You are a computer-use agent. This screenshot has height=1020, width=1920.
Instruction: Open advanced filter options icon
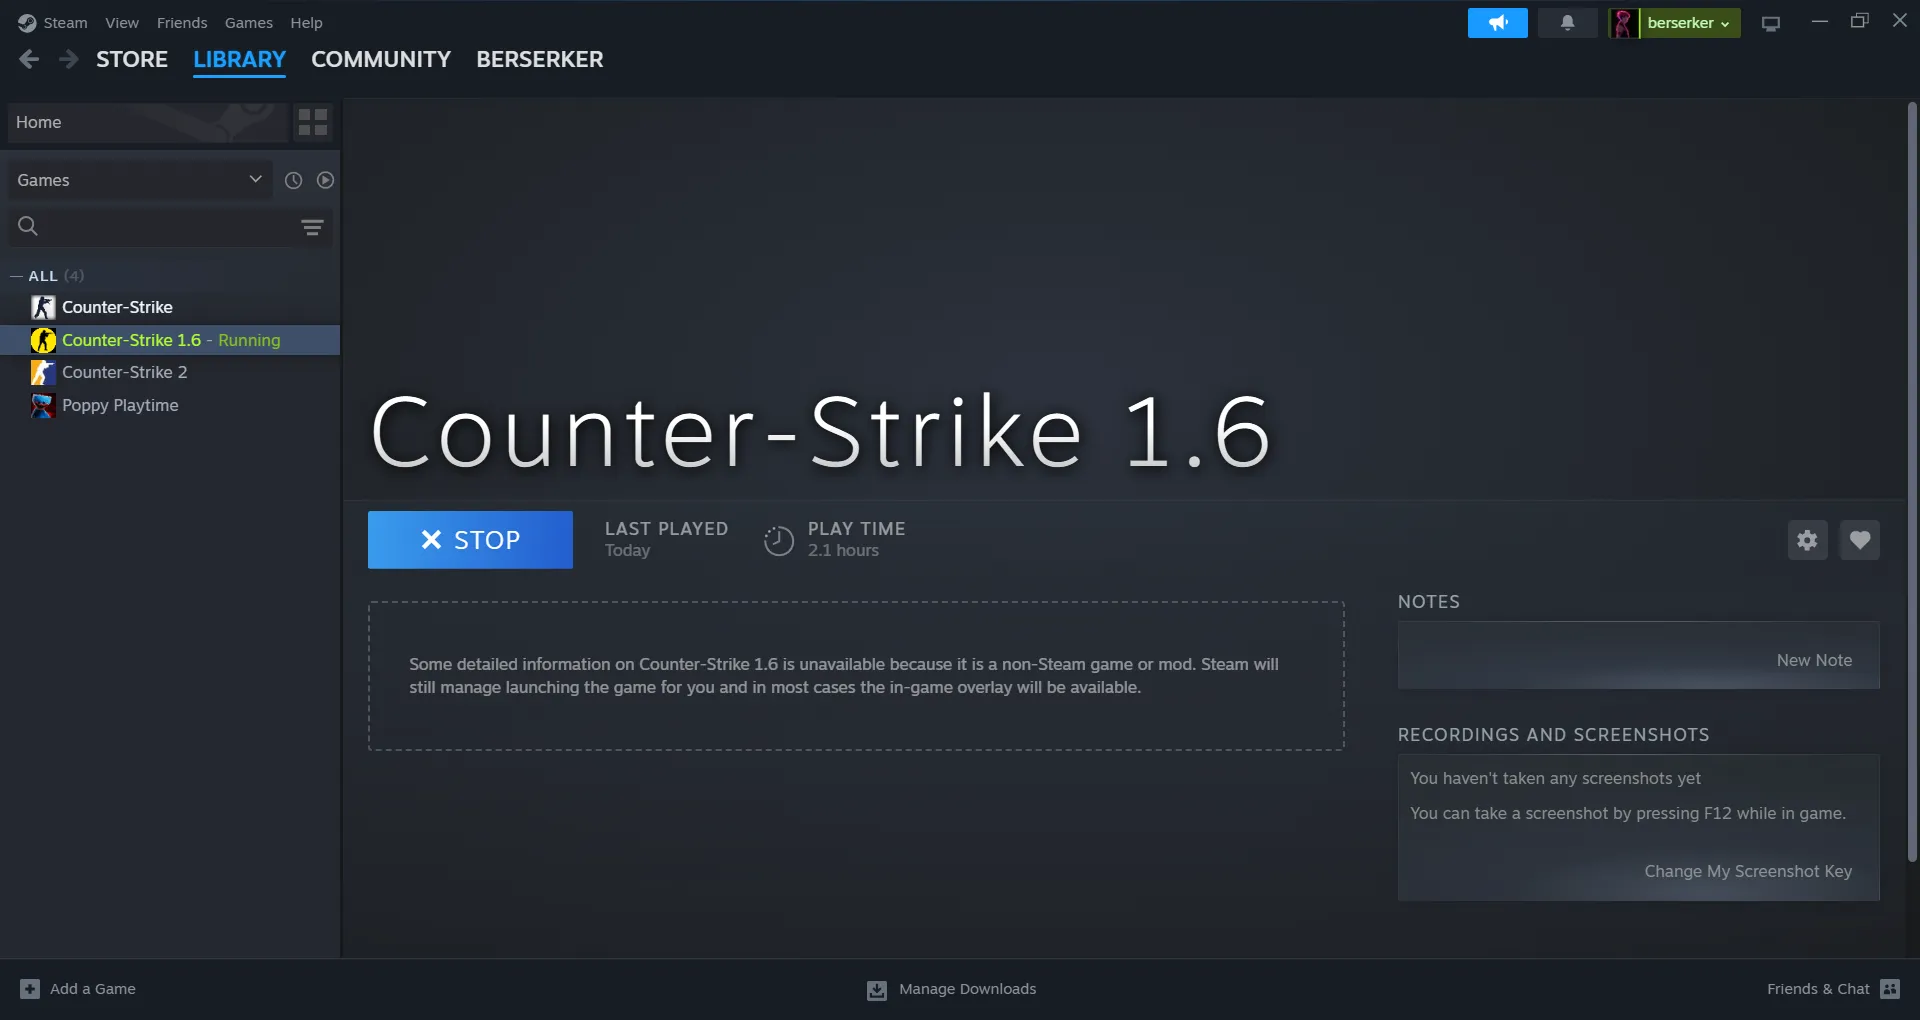[x=312, y=227]
